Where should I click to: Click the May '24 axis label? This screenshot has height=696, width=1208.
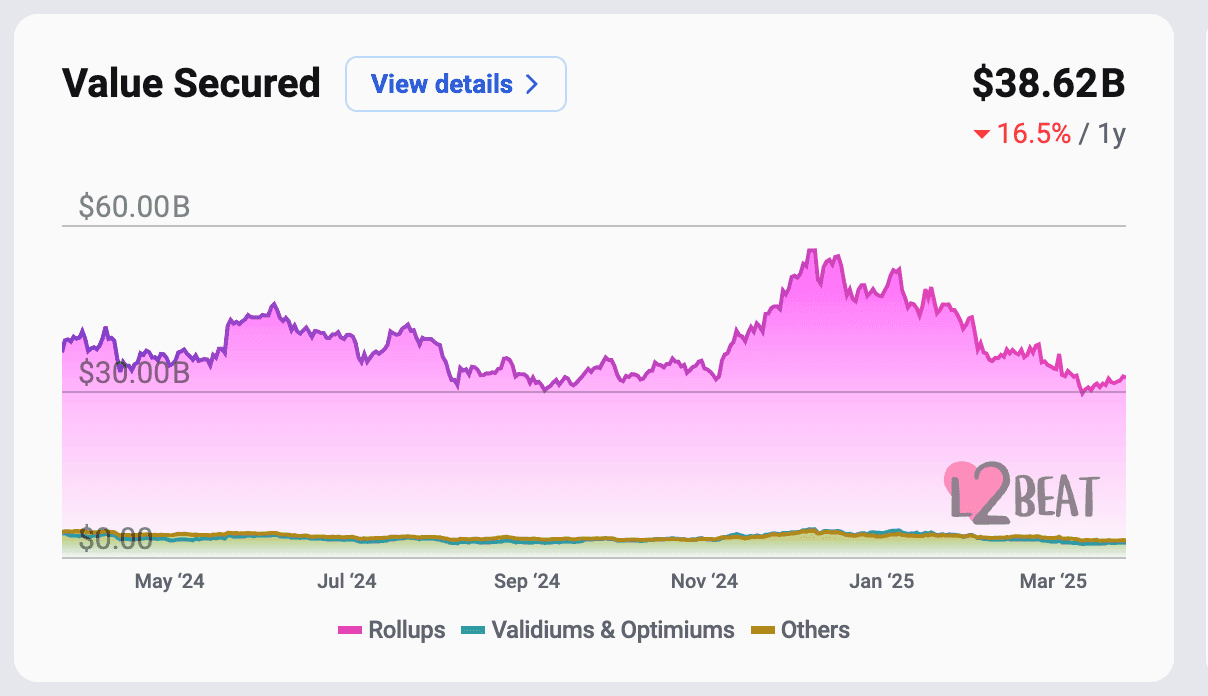(x=169, y=582)
